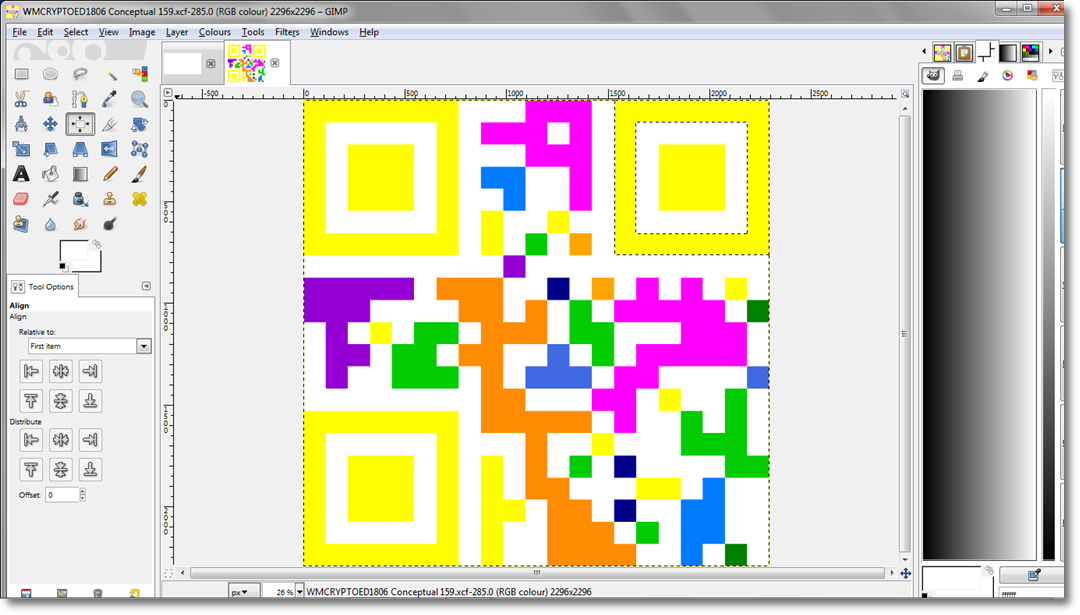Open the 'Relative to: First item' dropdown
This screenshot has width=1080, height=615.
coord(90,346)
